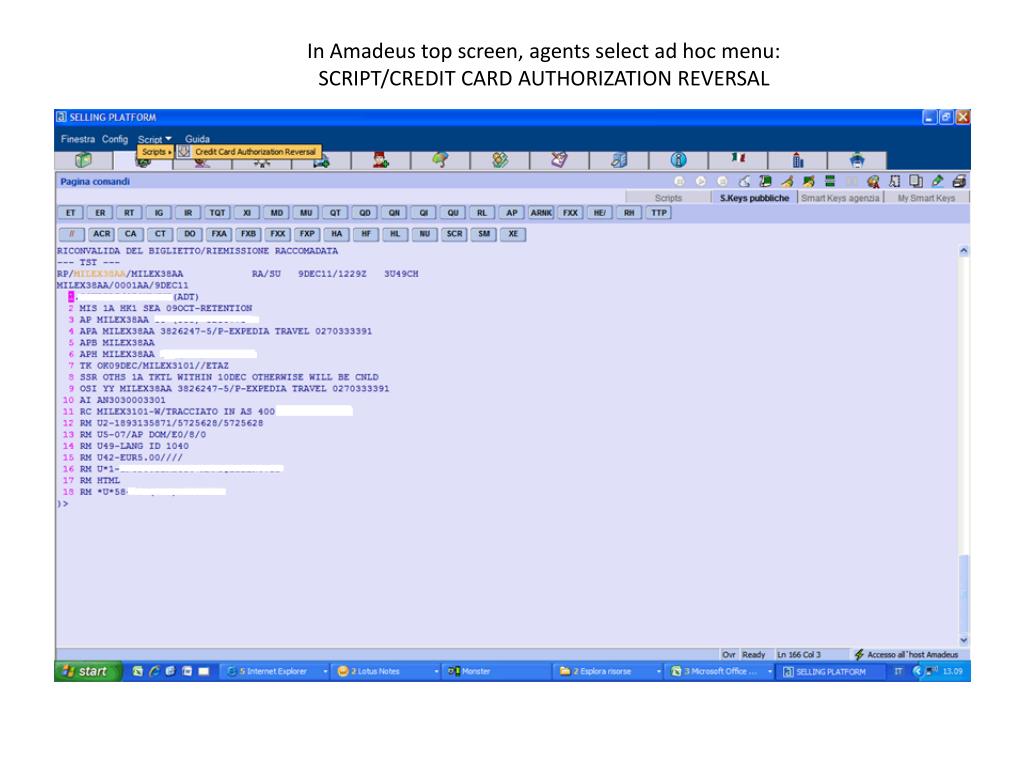
Task: Click the broom clear-screen icon
Action: [787, 182]
